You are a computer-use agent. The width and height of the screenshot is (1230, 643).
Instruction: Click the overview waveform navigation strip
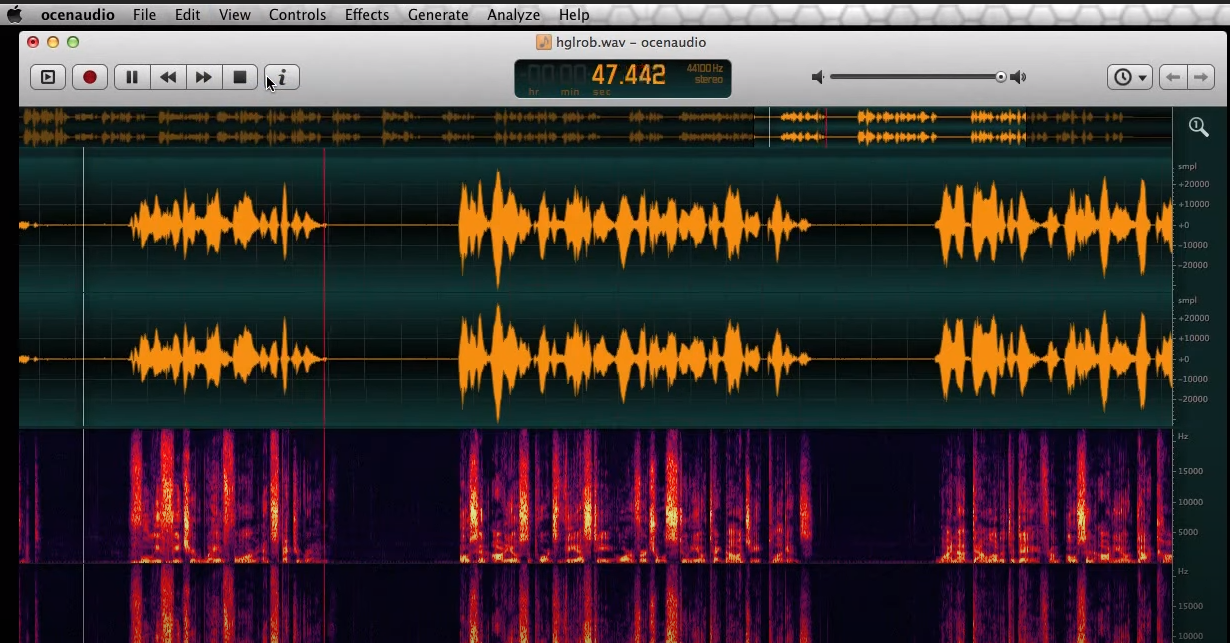click(595, 127)
